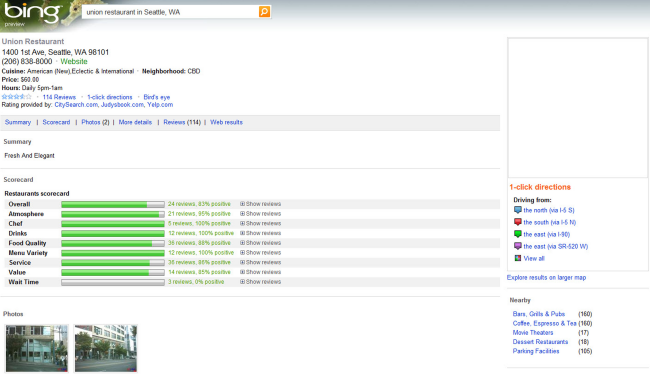Go to the Scorecard tab

(56, 122)
